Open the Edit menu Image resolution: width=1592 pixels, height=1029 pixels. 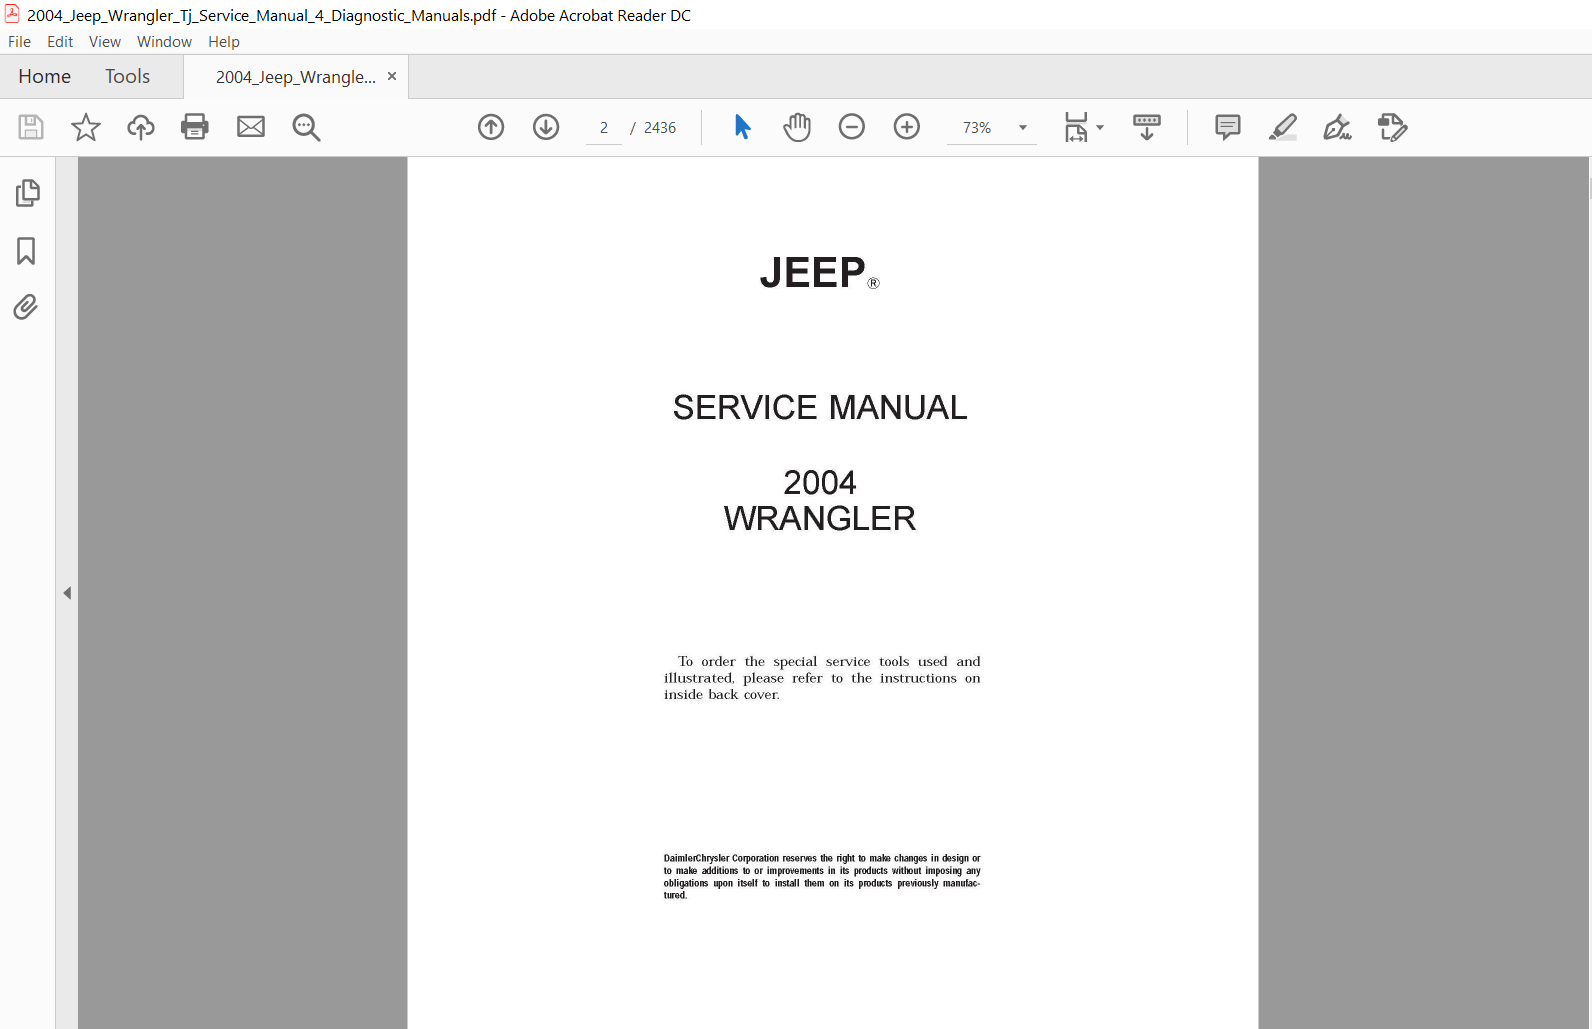(60, 42)
